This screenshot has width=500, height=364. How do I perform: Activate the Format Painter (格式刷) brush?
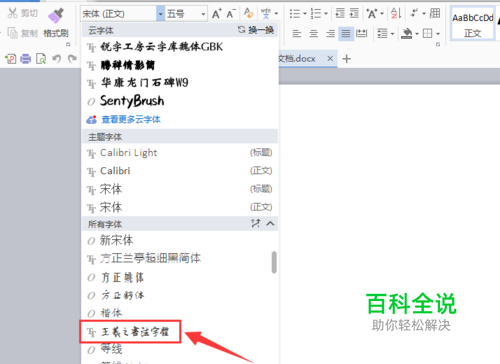pos(56,15)
